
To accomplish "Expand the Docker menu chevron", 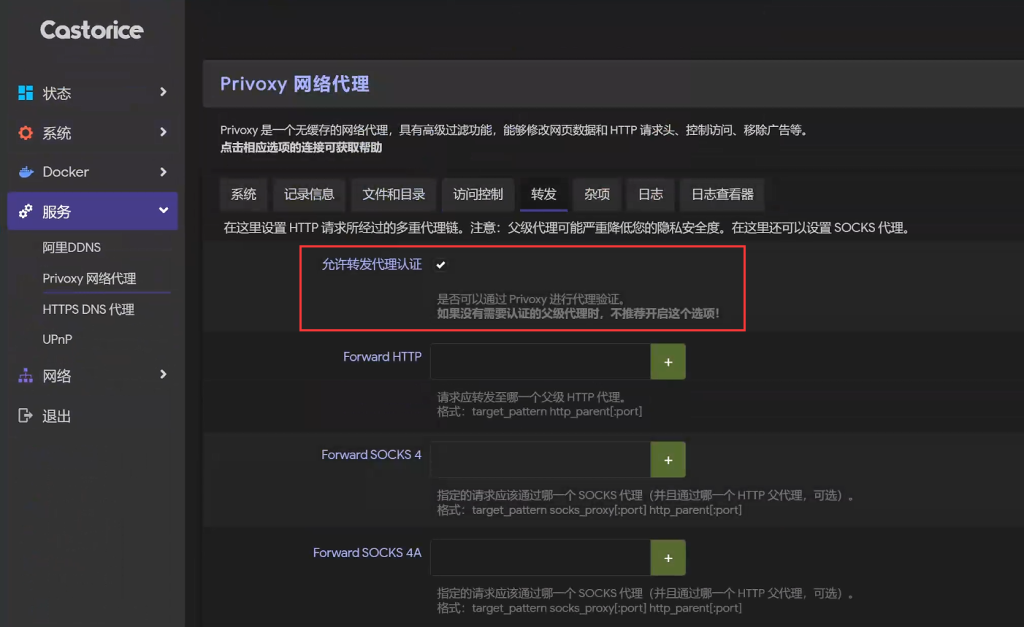I will [x=163, y=172].
